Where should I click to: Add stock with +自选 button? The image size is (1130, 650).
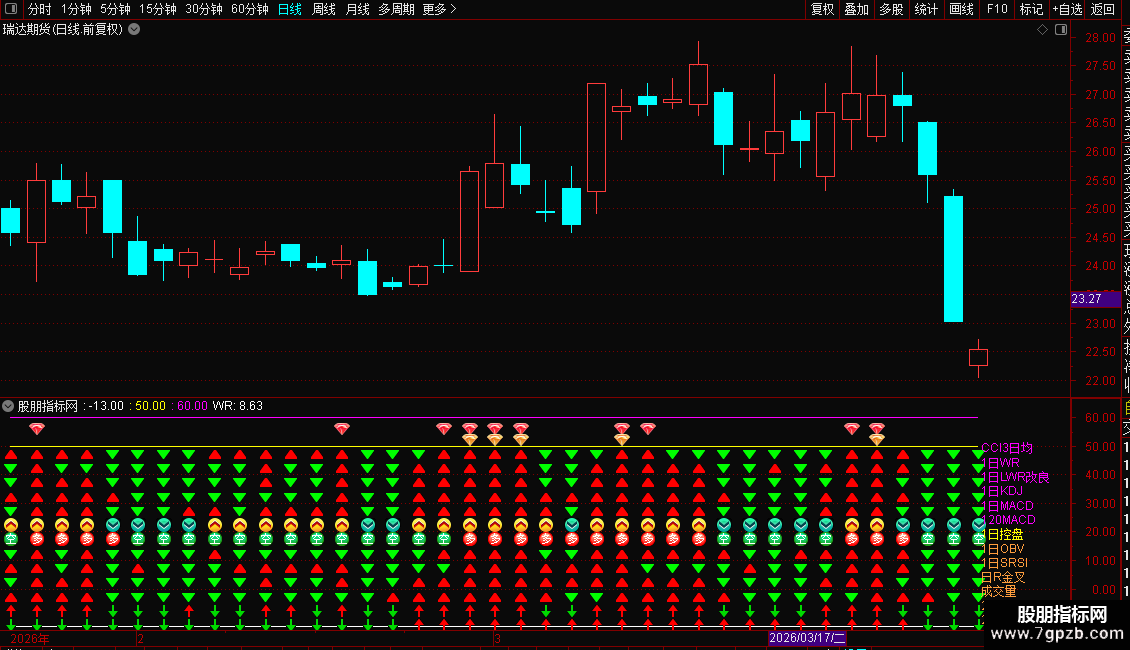[x=1067, y=9]
